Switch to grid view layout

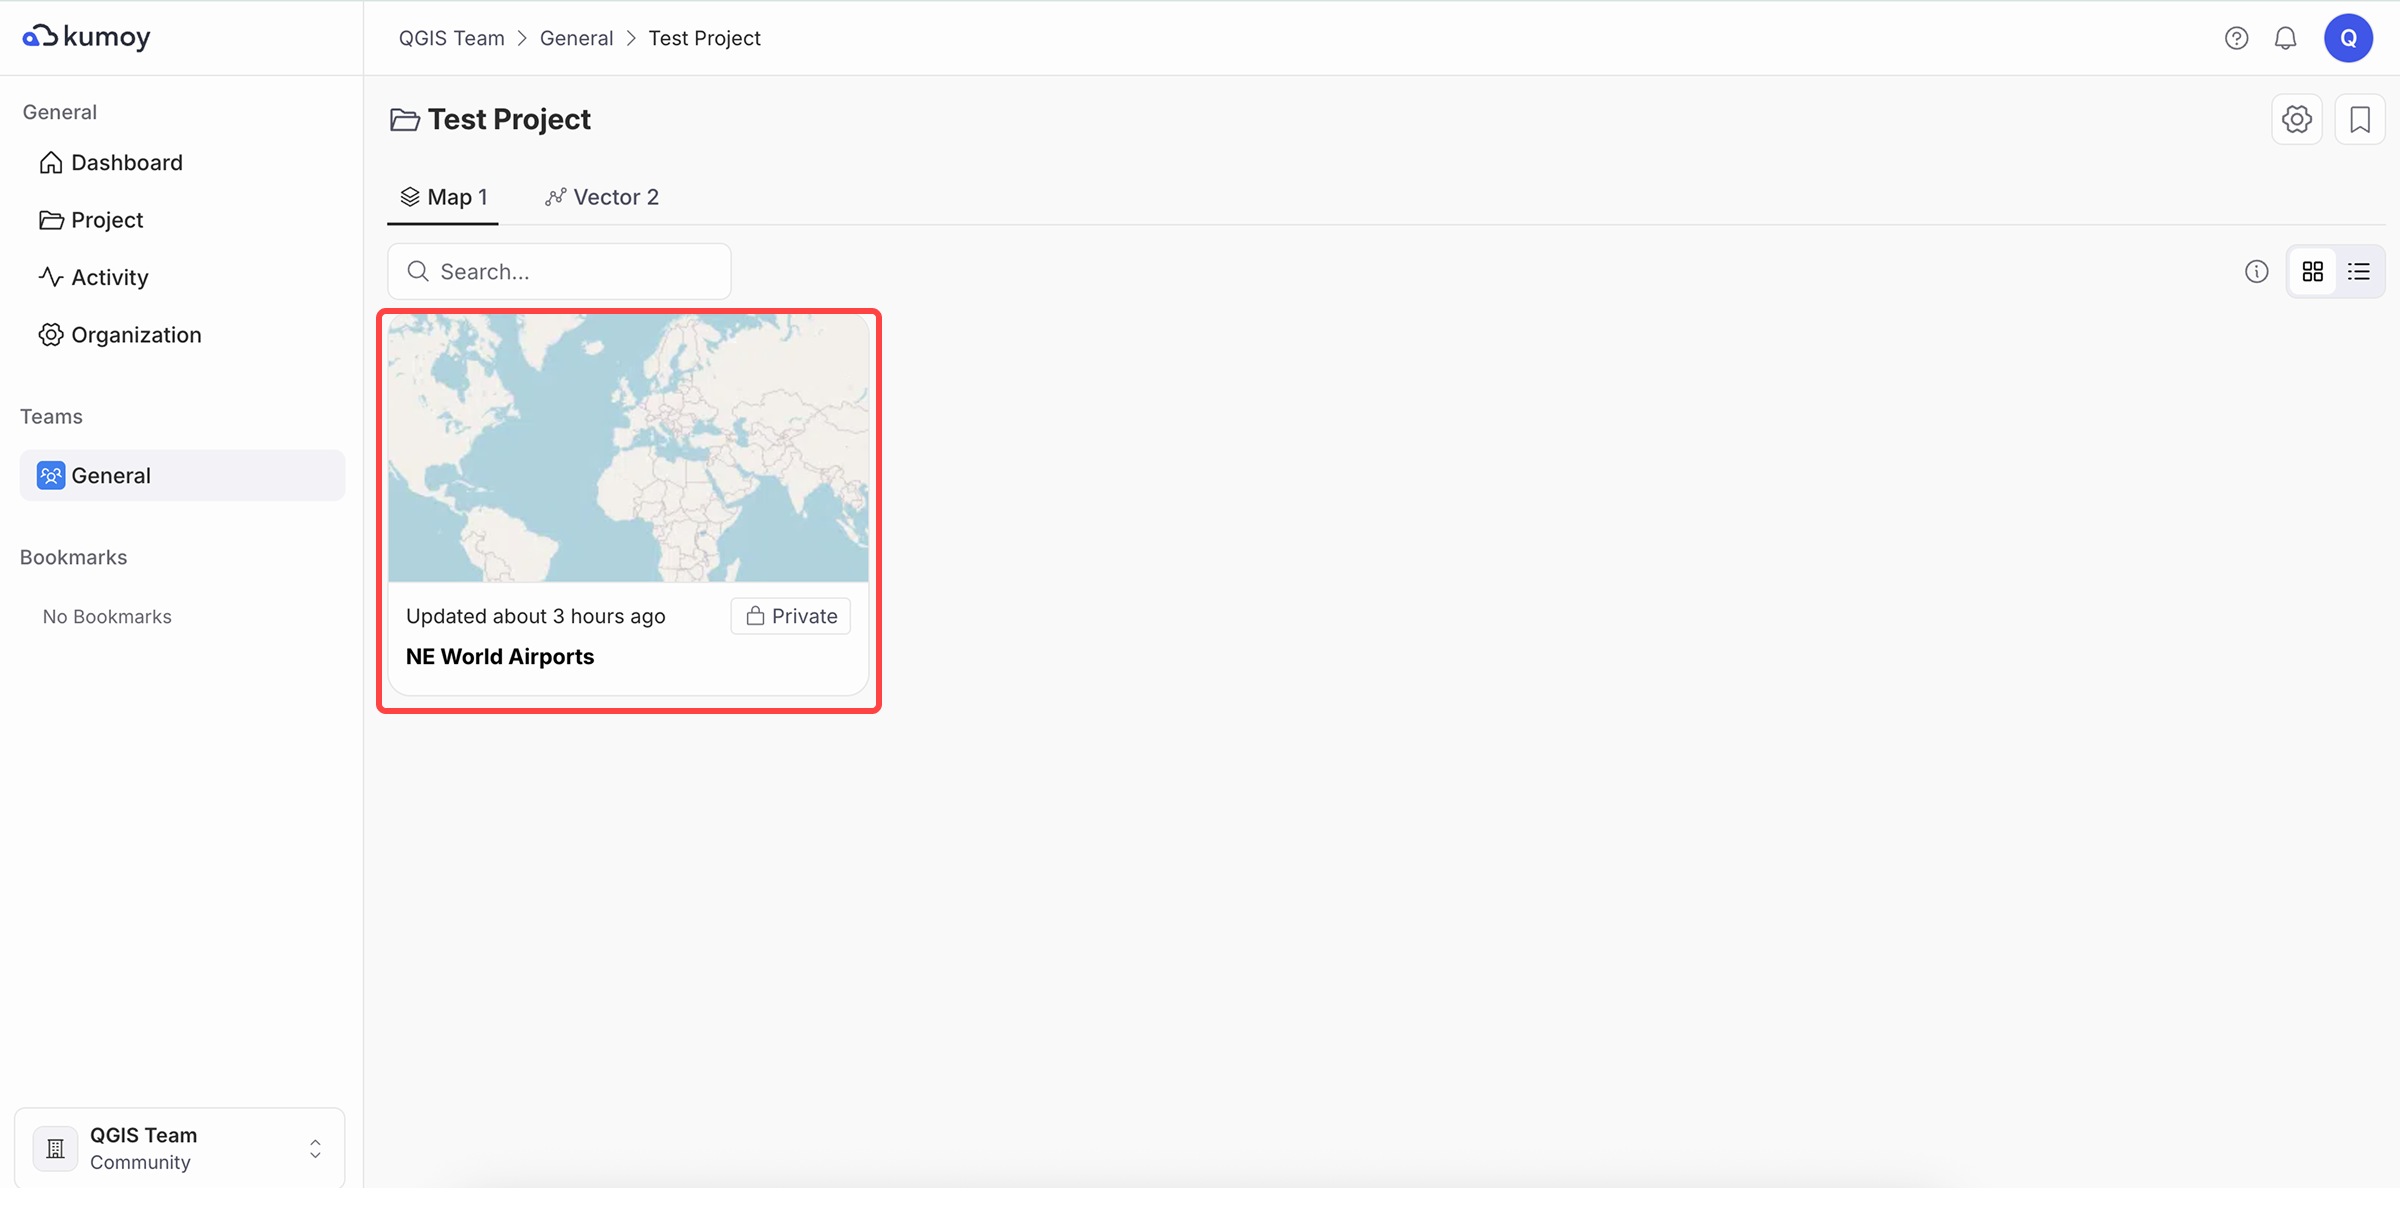[x=2313, y=271]
